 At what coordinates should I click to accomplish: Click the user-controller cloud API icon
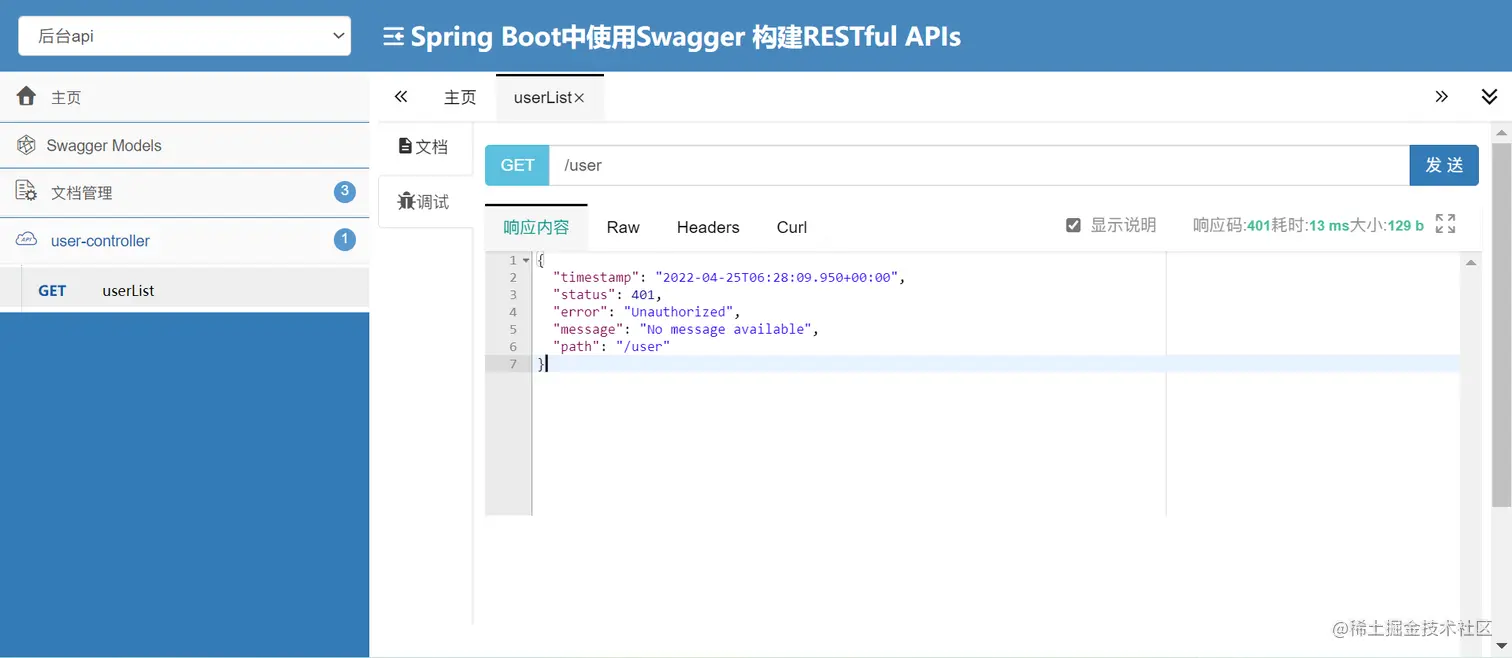[x=27, y=240]
